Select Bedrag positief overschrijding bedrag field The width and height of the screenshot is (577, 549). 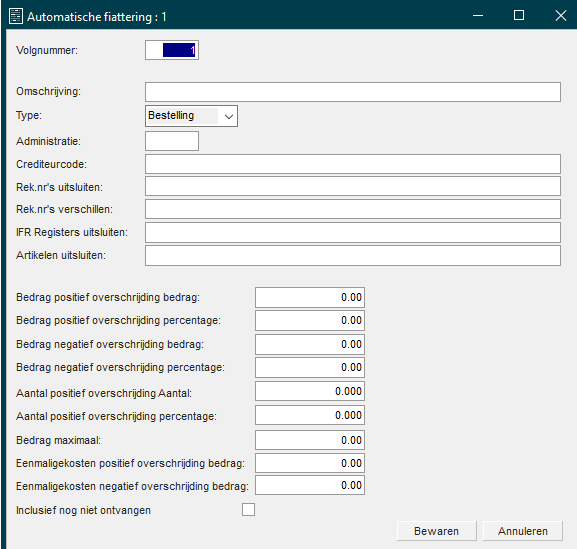pos(310,297)
